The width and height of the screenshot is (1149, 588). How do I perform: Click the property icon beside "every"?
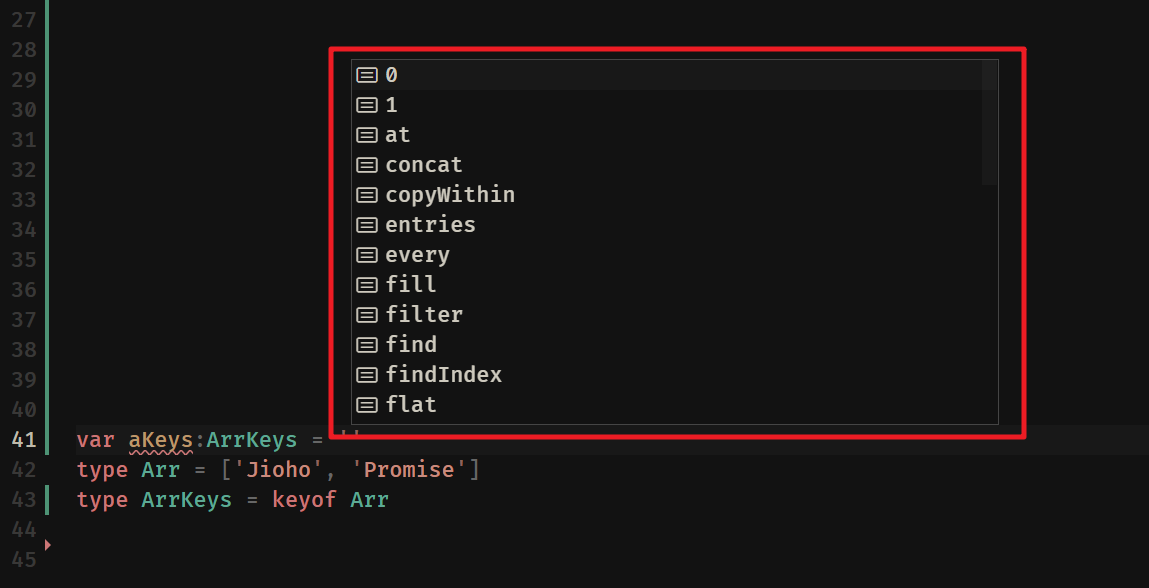point(367,255)
